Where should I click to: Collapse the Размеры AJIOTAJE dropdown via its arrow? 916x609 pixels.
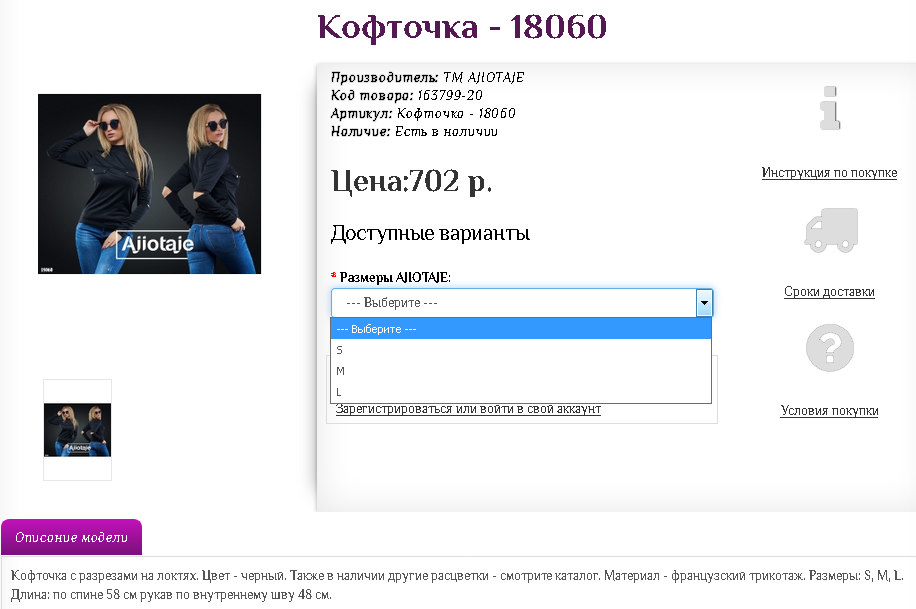(704, 303)
